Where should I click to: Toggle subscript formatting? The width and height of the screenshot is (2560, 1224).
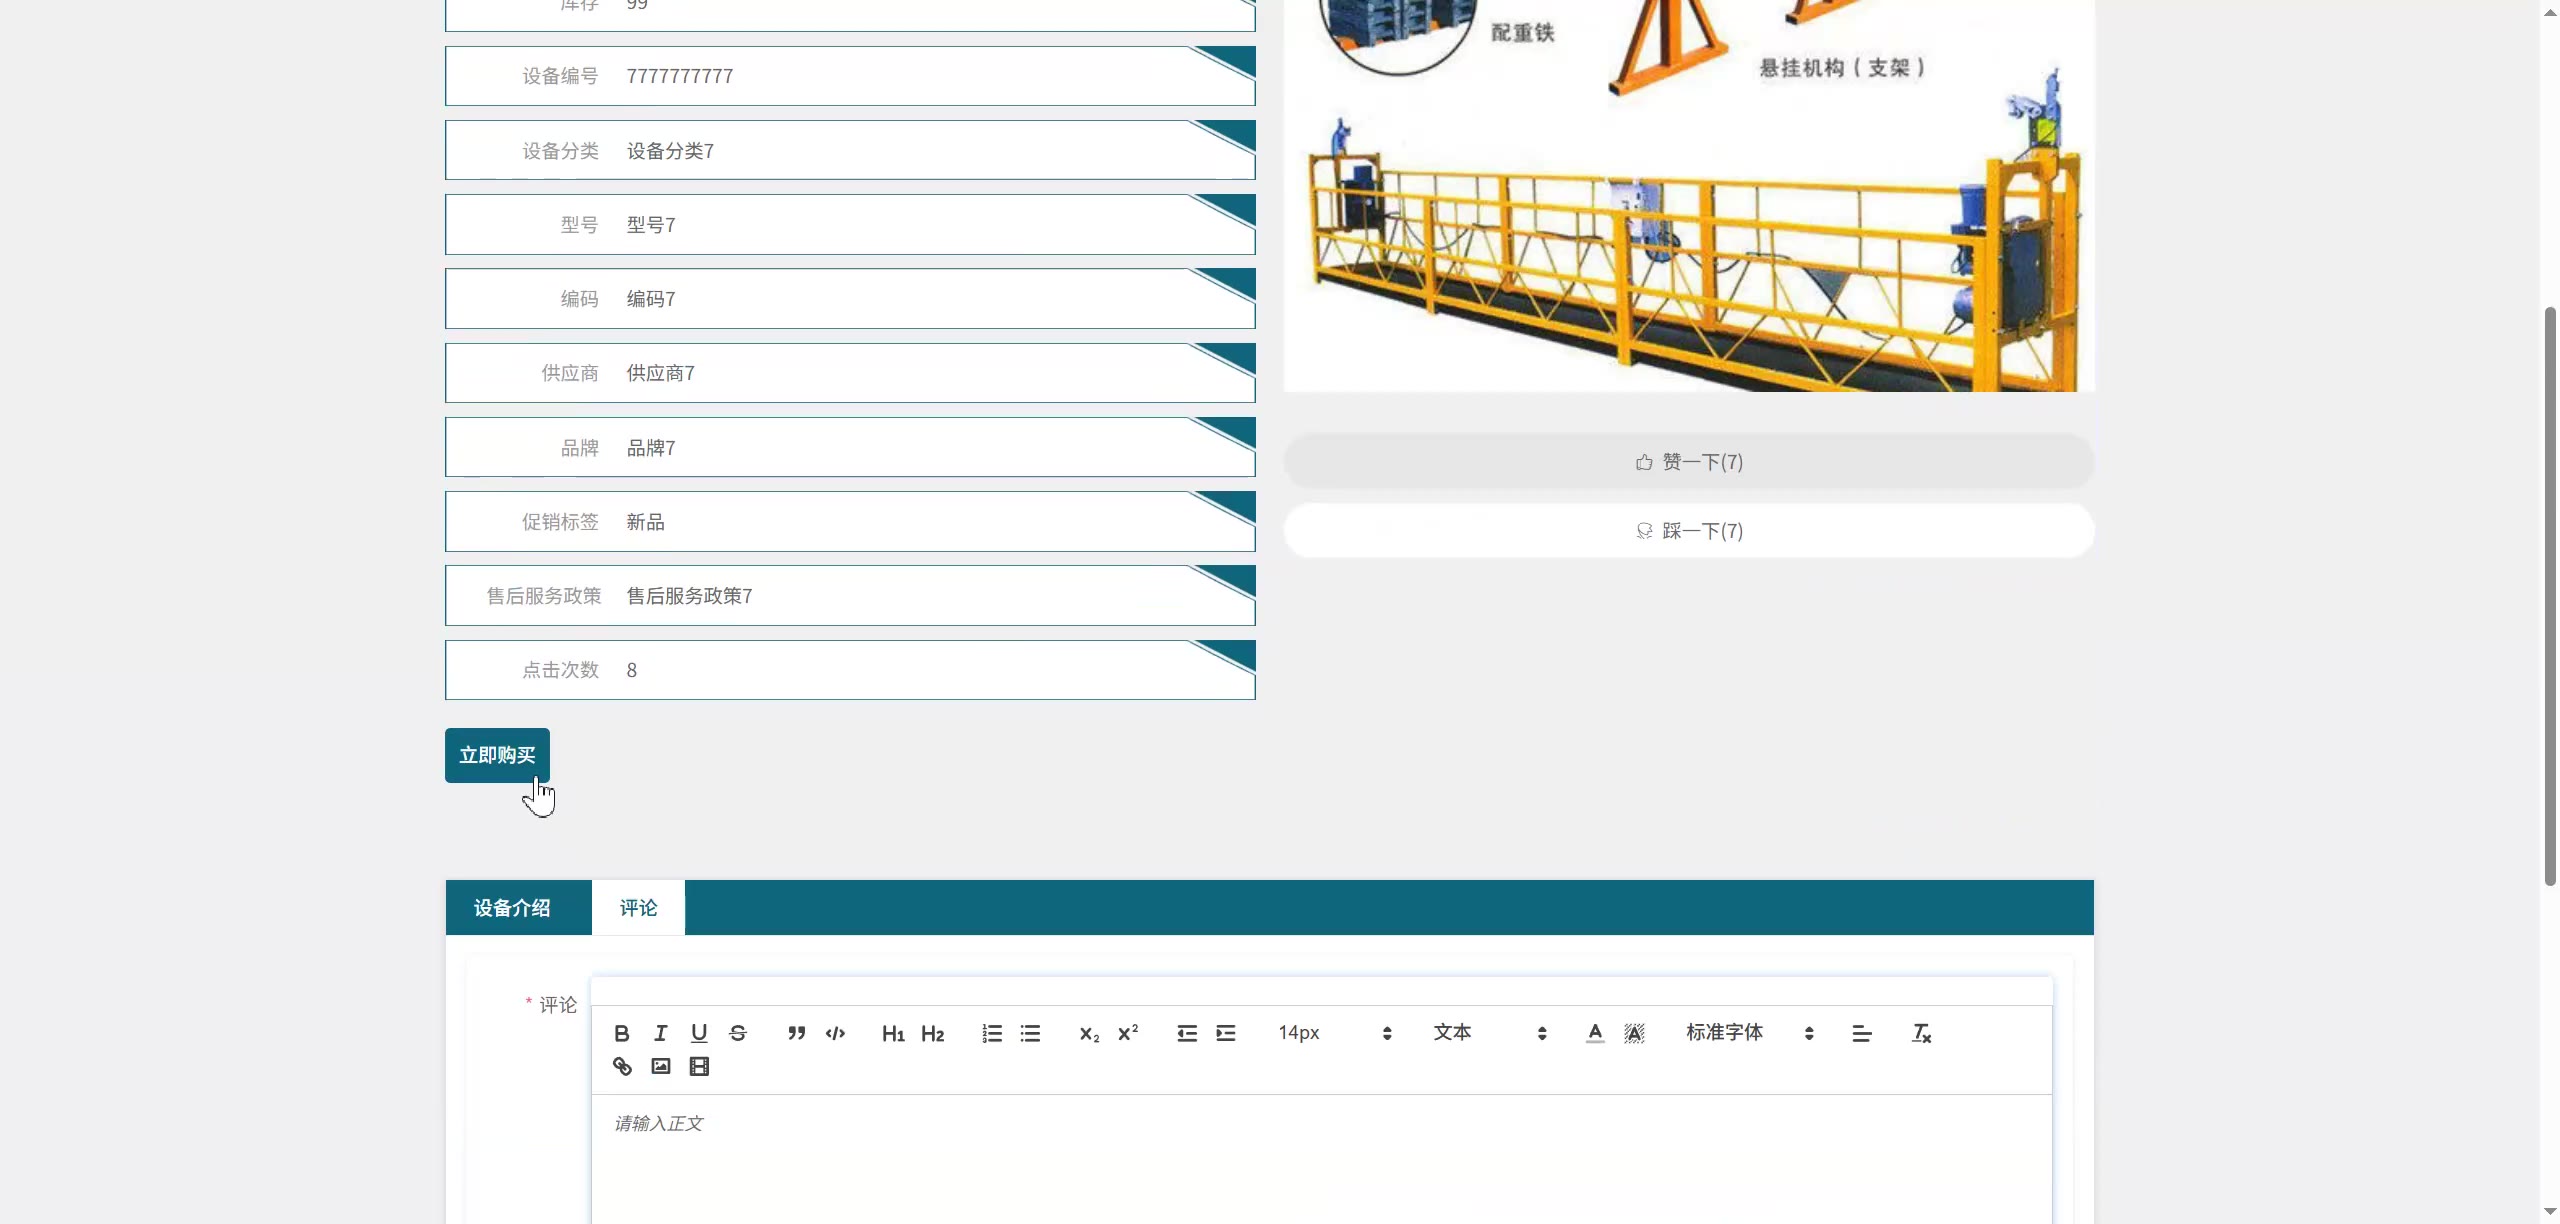(x=1089, y=1033)
